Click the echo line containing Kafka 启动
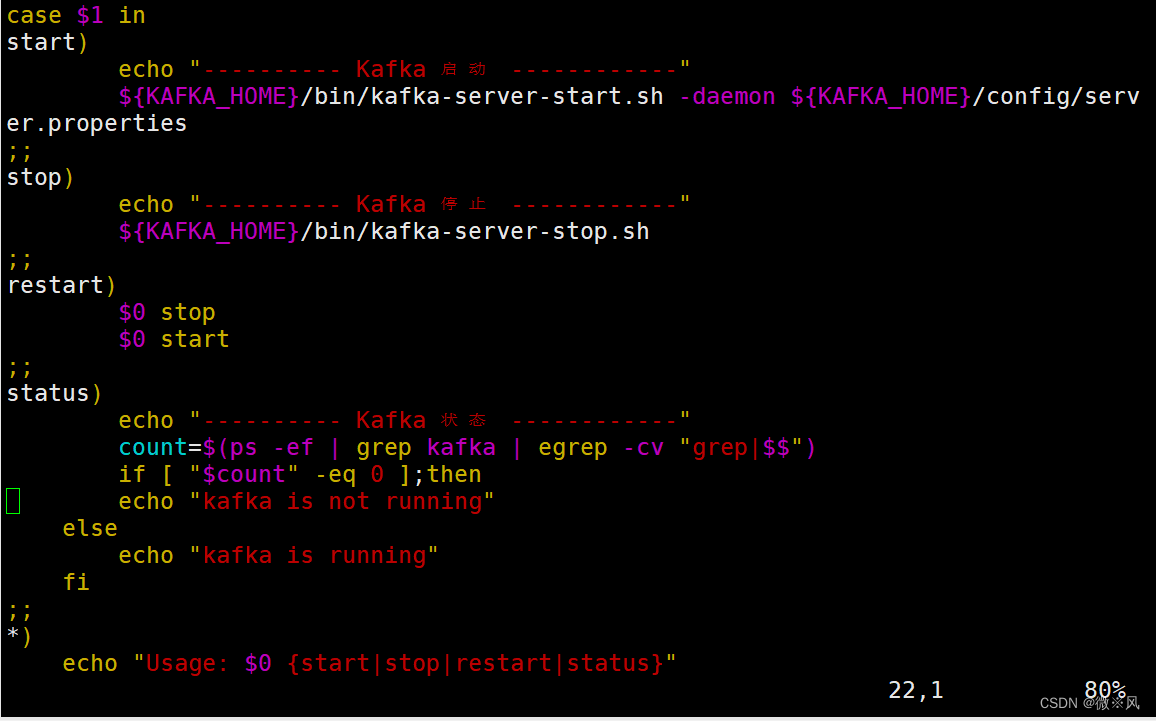 [x=404, y=69]
